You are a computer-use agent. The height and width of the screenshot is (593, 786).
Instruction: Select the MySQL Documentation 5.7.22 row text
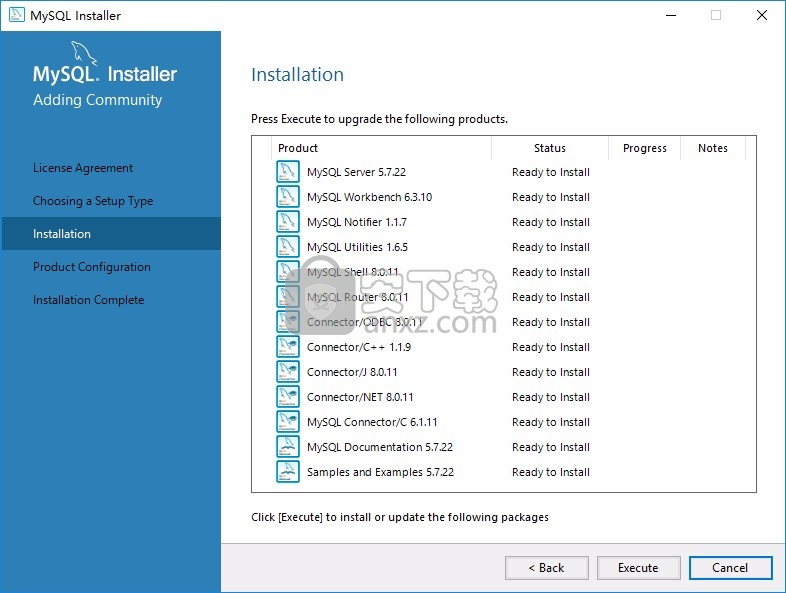[380, 447]
